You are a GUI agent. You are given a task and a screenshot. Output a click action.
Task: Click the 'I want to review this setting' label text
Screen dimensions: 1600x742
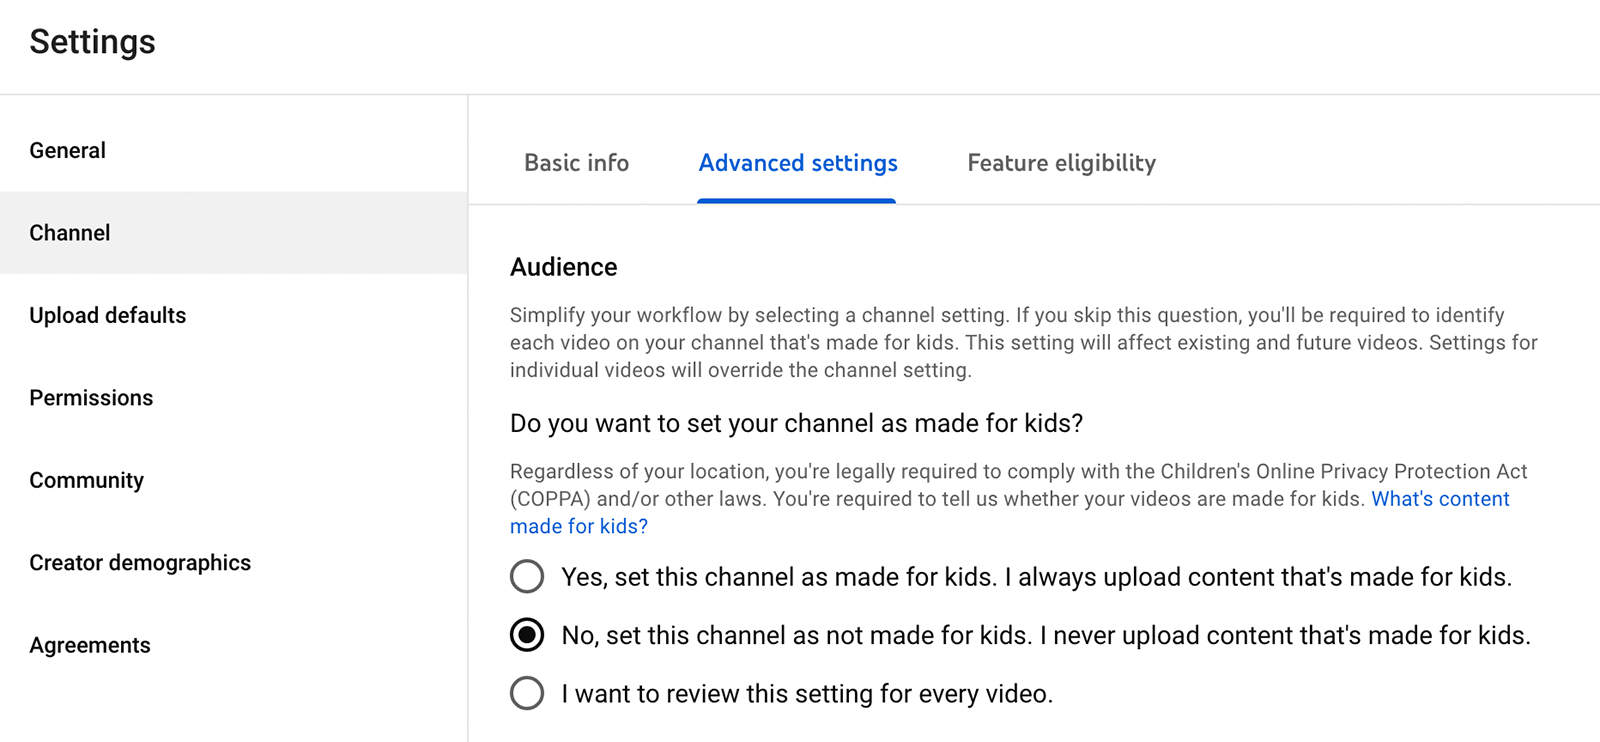[x=807, y=694]
